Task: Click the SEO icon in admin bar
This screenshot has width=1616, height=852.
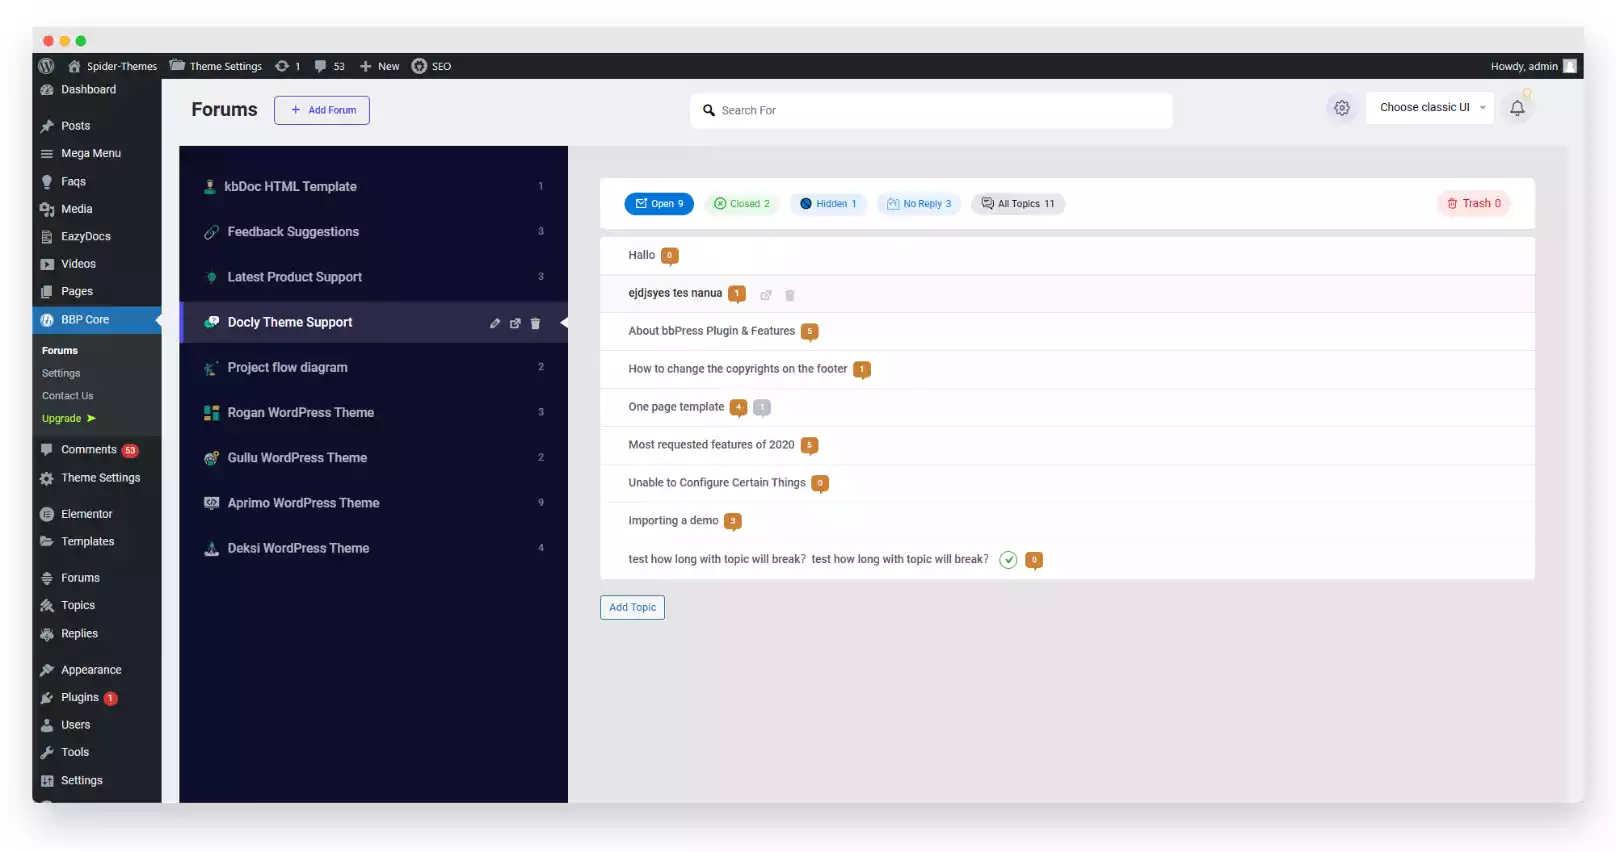Action: (419, 66)
